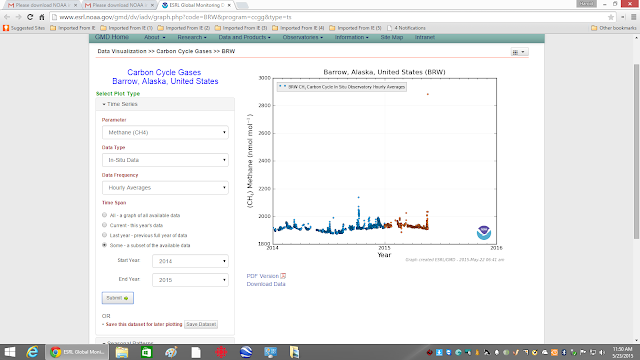Screen dimensions: 640x360
Task: Launch Internet Explorer from the taskbar
Action: coord(32,352)
